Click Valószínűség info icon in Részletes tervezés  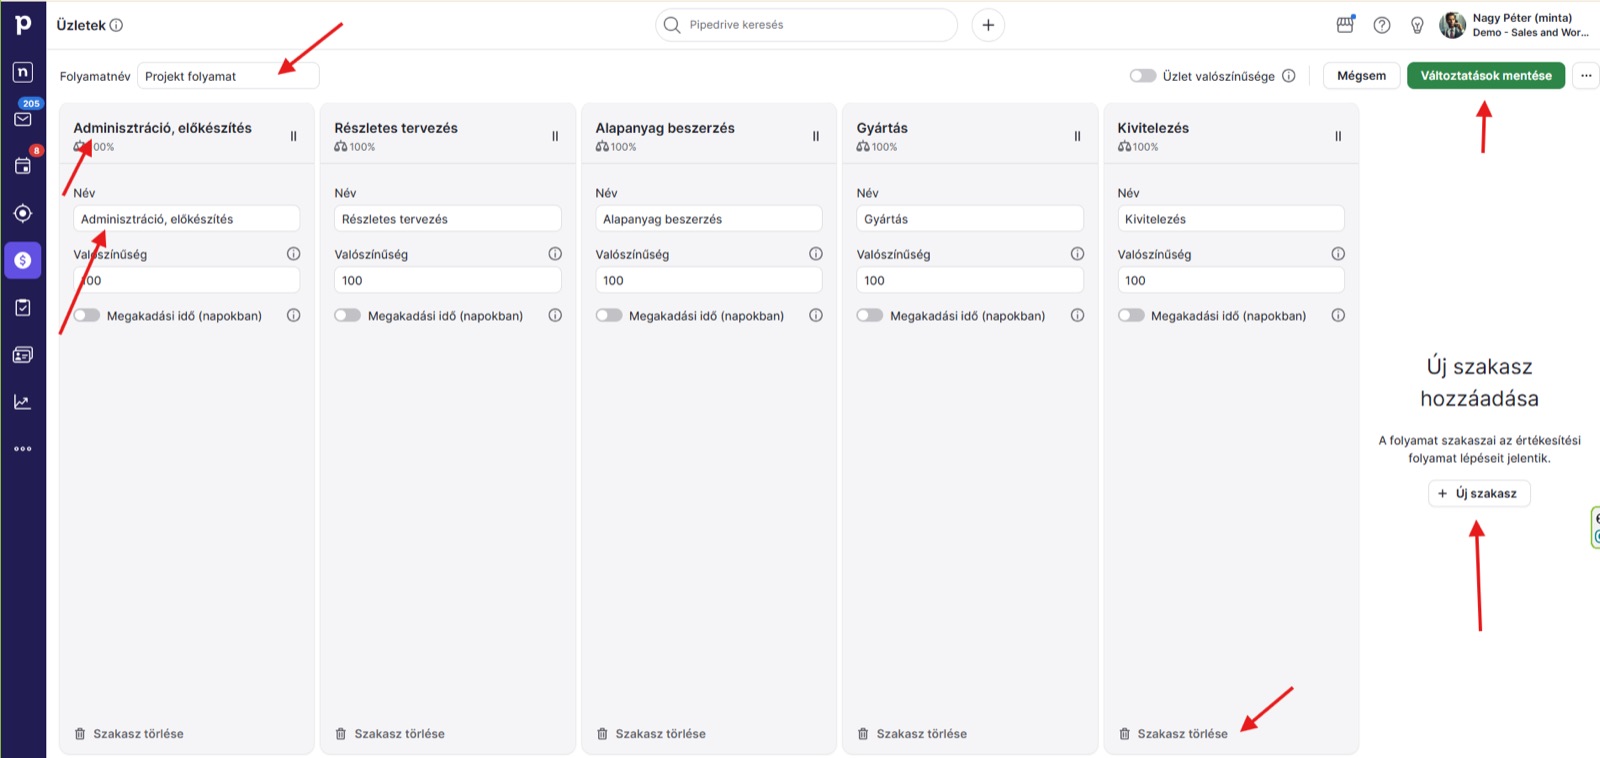[555, 254]
